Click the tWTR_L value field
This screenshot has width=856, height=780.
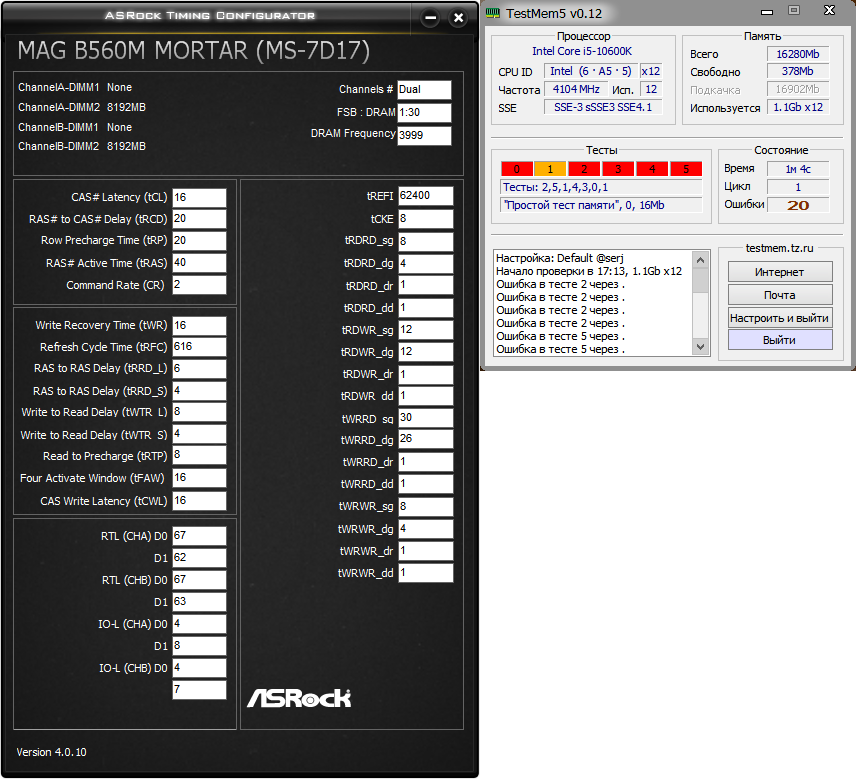click(x=199, y=412)
